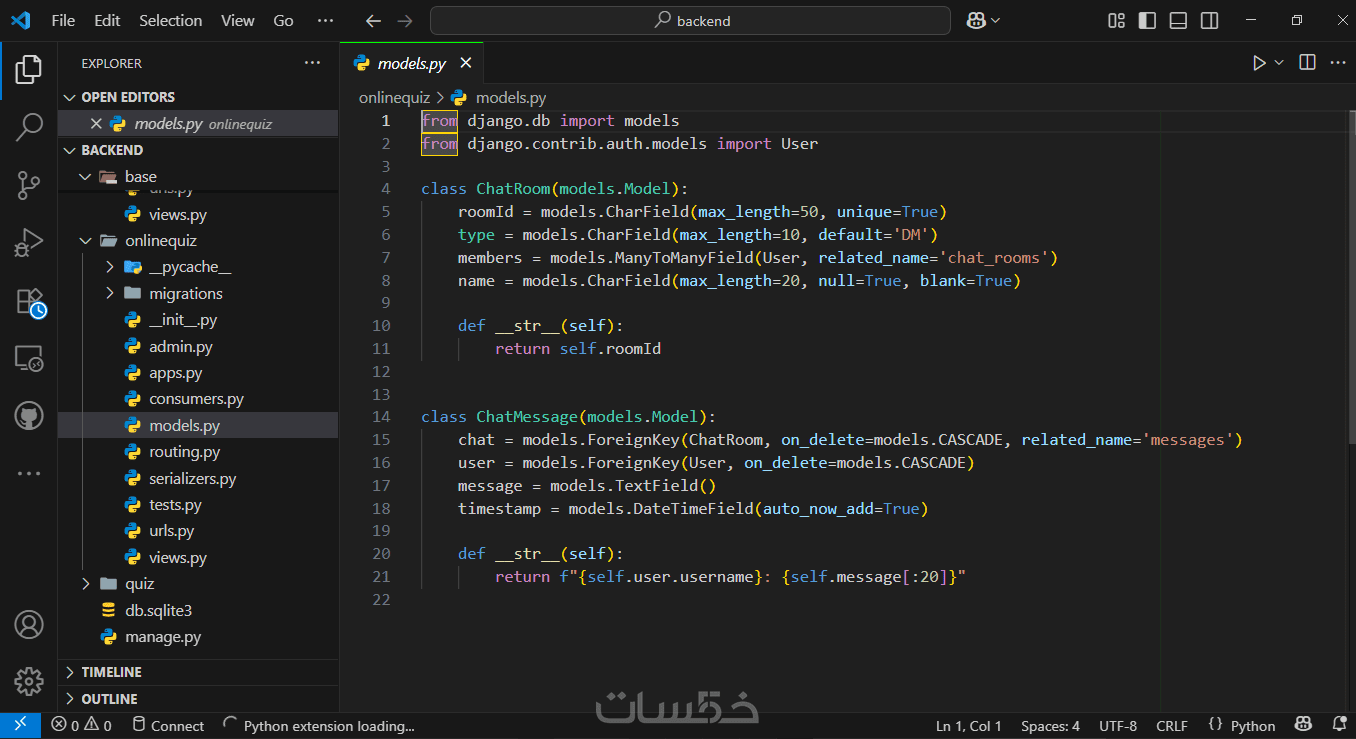Open the View menu
Viewport: 1356px width, 739px height.
pyautogui.click(x=237, y=20)
